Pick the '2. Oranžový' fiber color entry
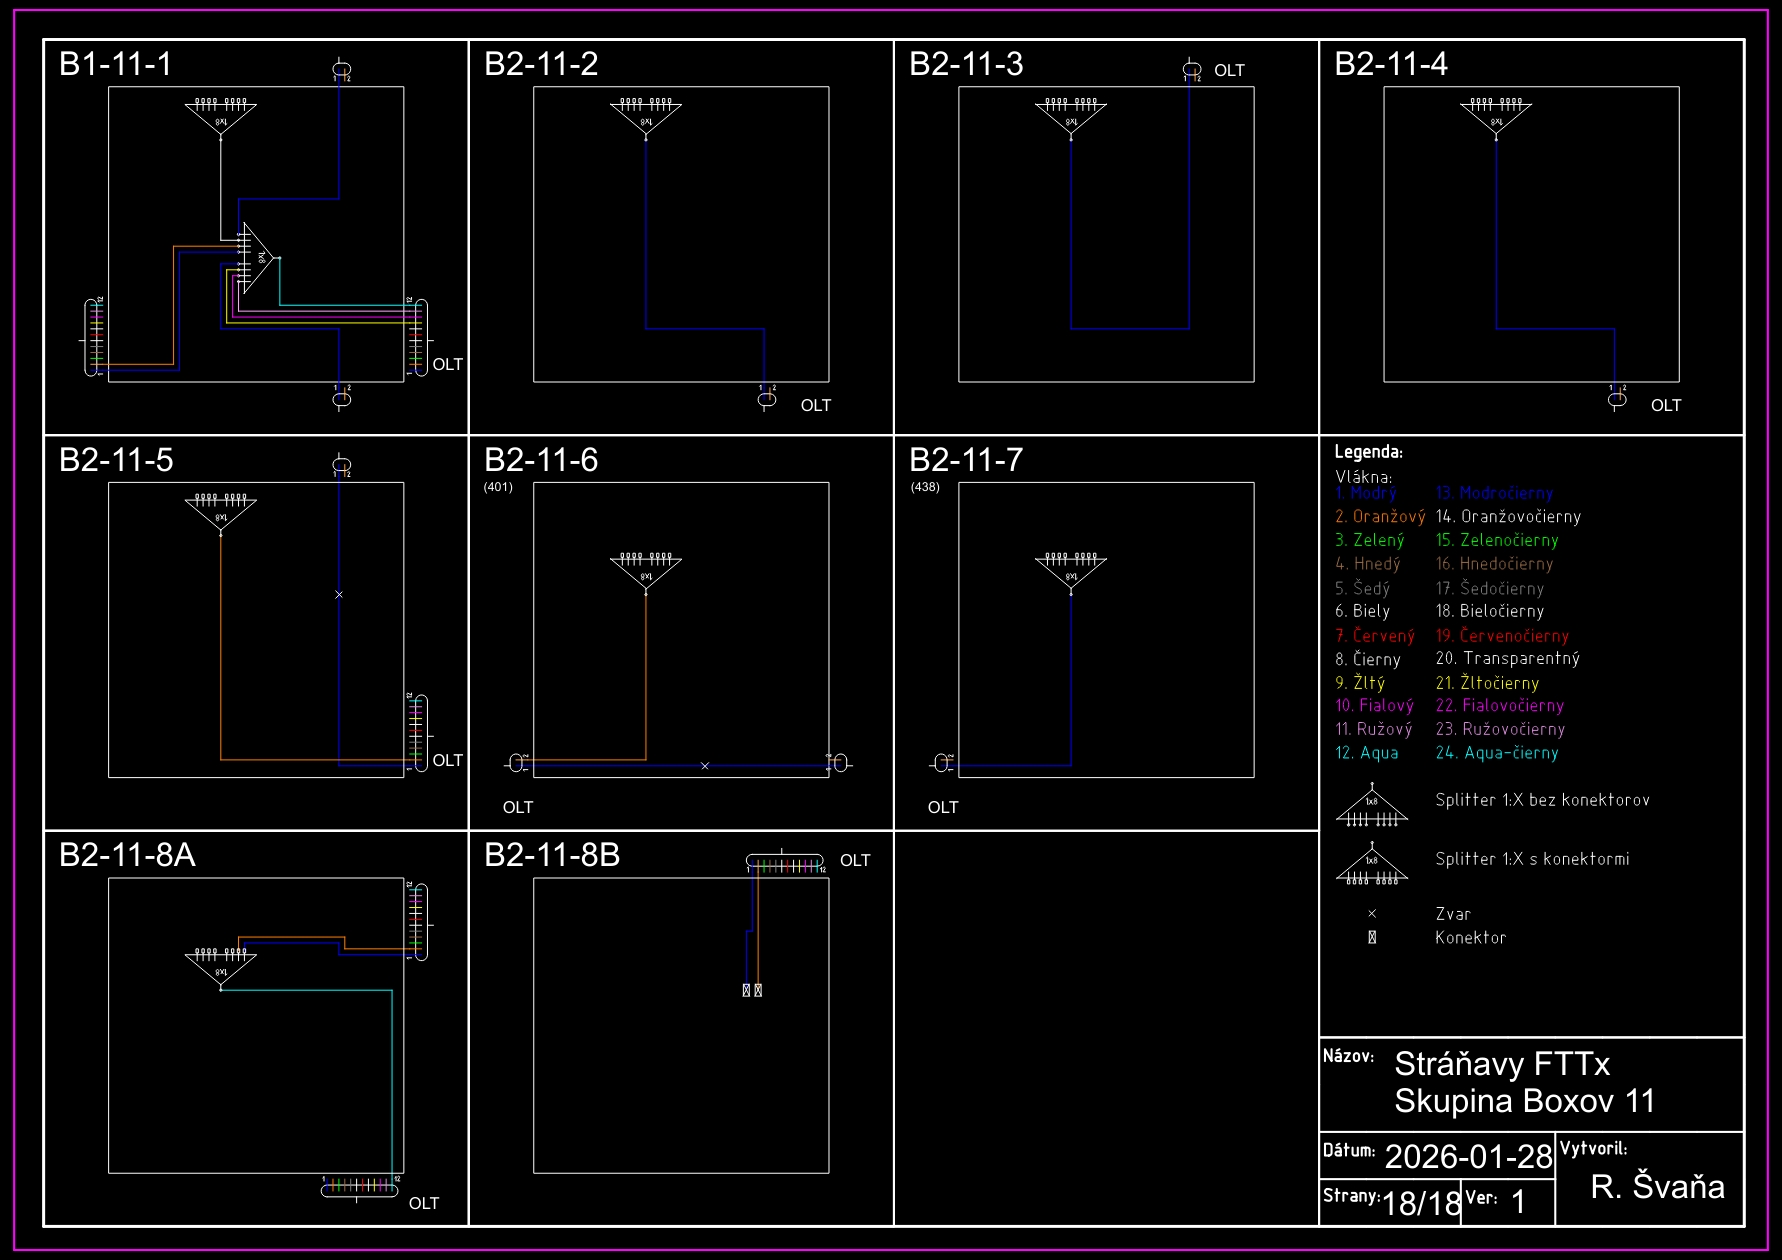Image resolution: width=1782 pixels, height=1260 pixels. point(1380,517)
